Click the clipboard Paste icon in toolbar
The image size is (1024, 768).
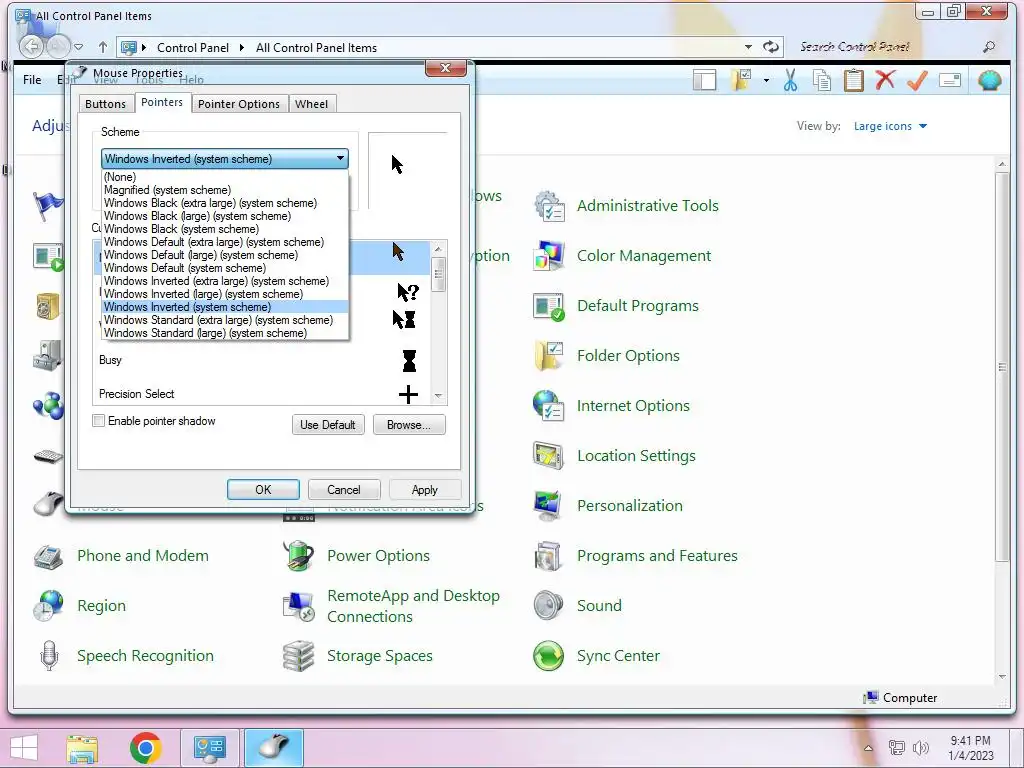853,80
